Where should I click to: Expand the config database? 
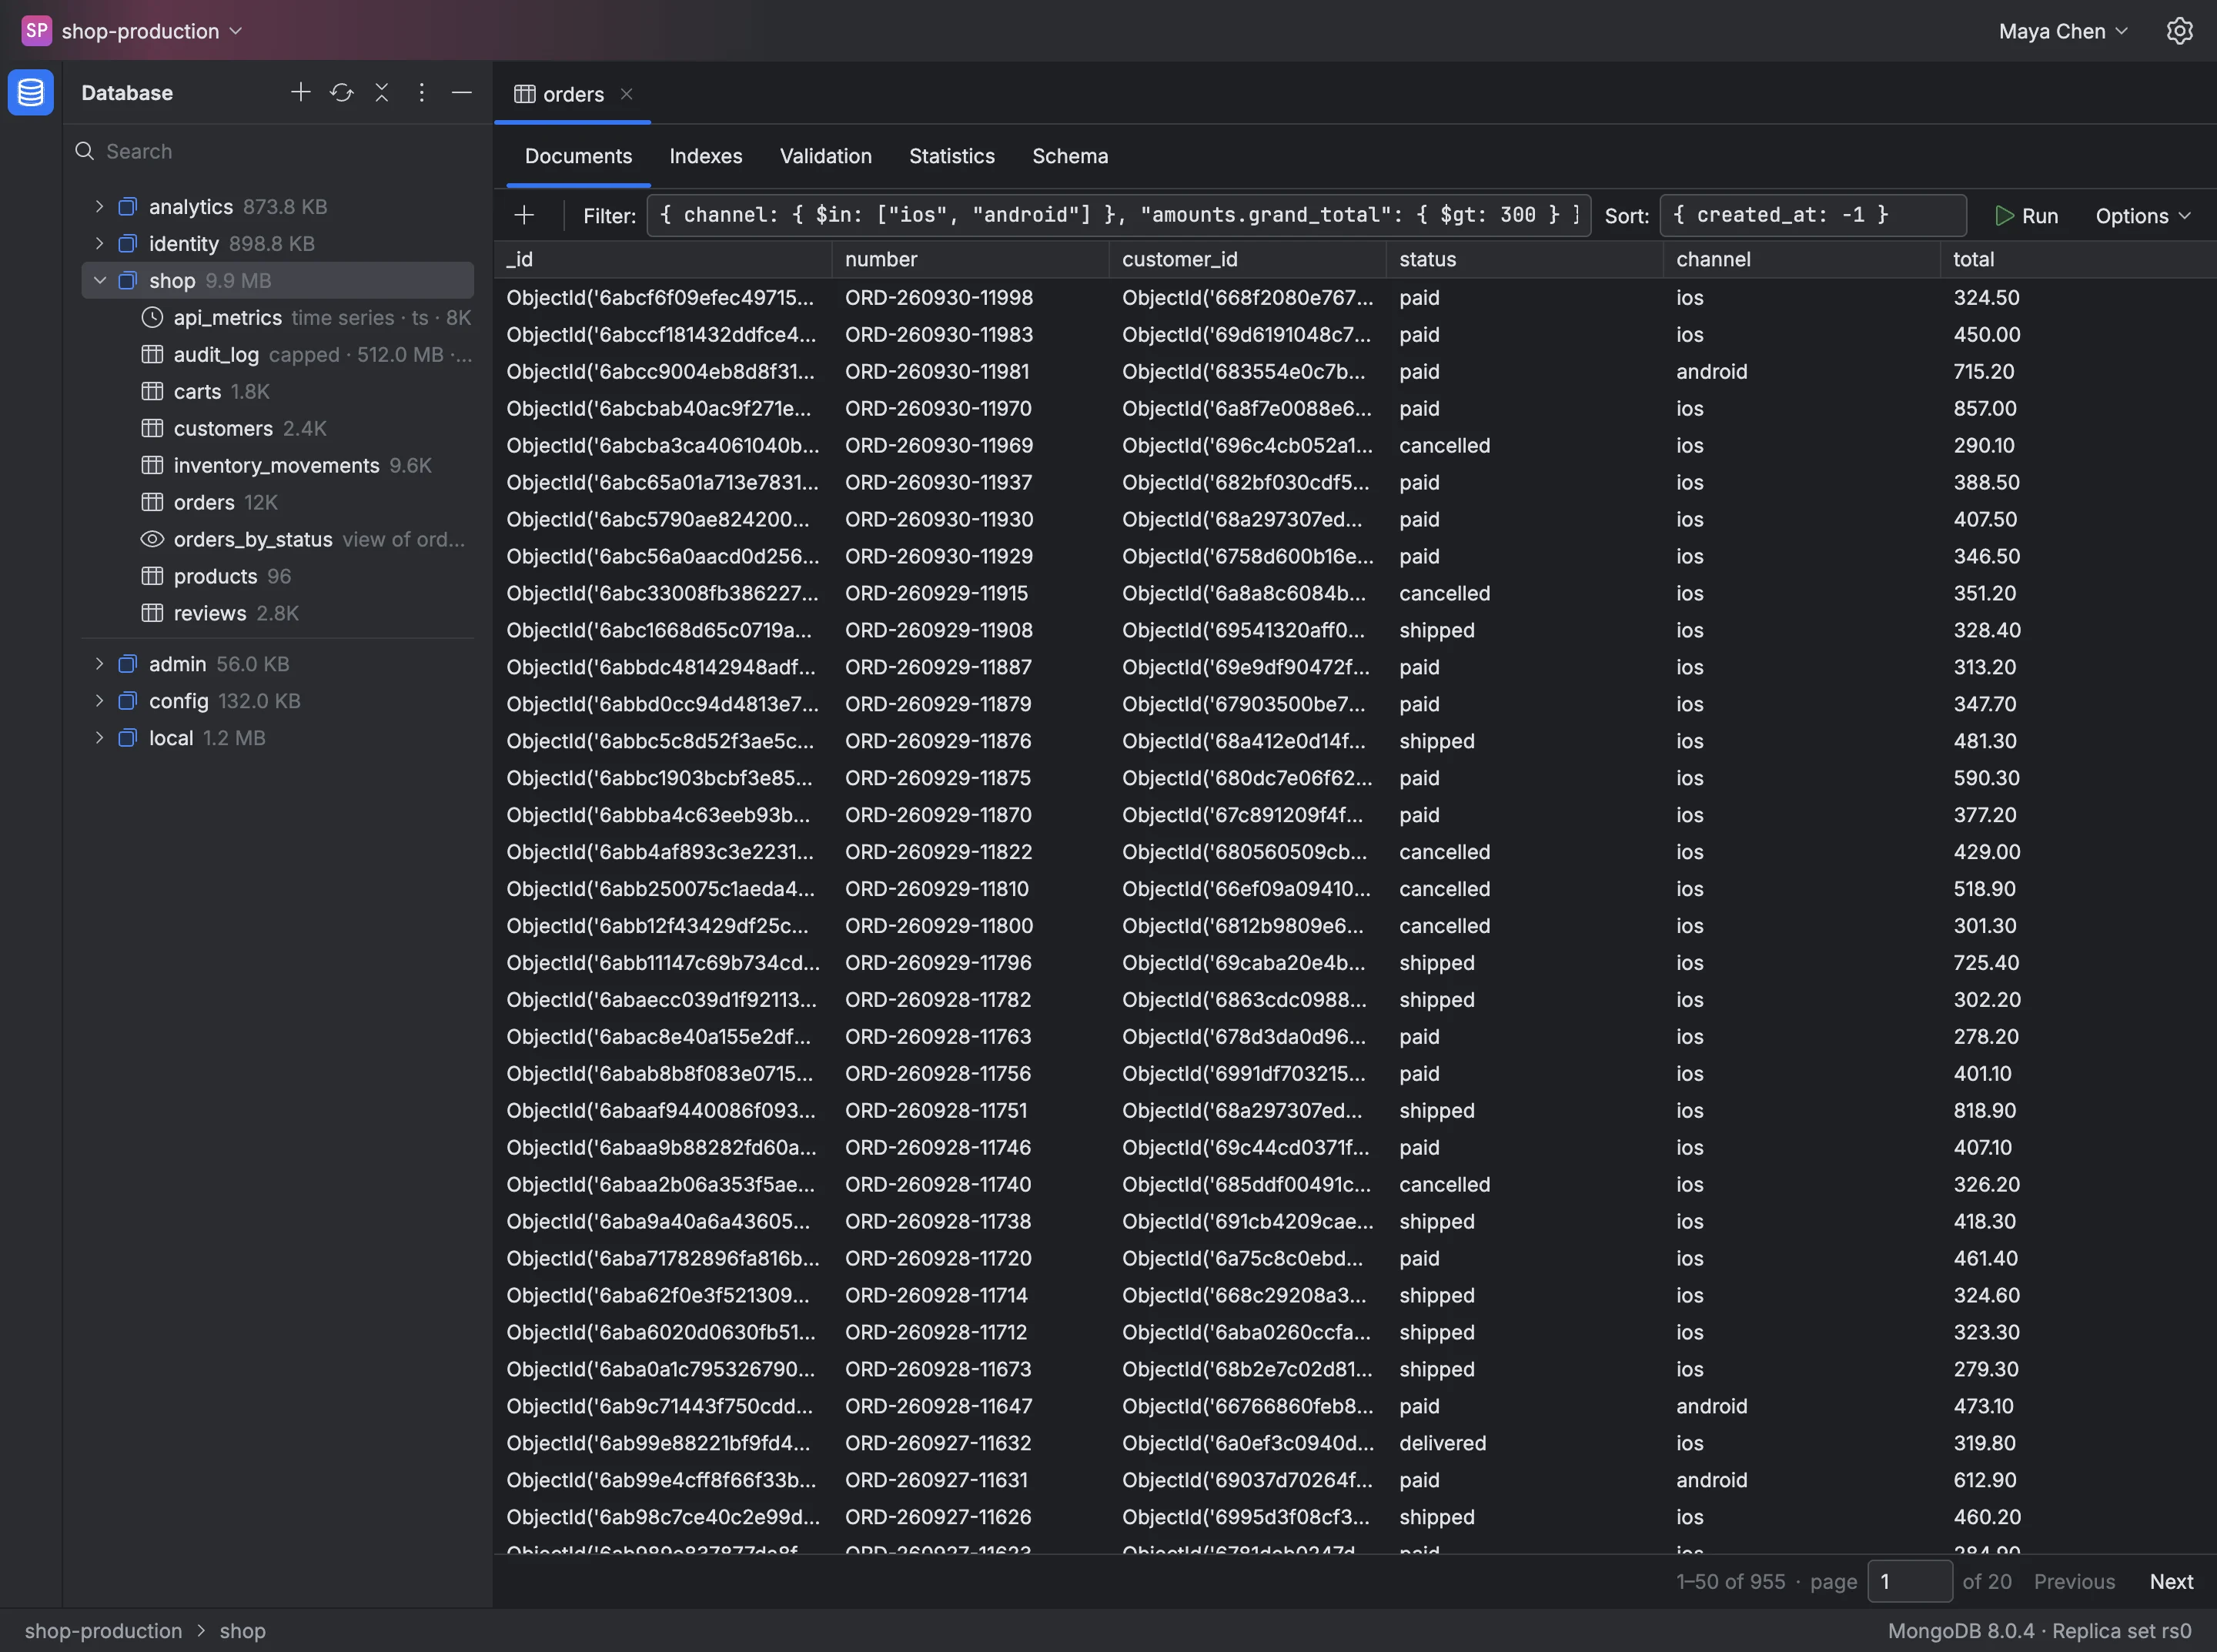point(99,701)
